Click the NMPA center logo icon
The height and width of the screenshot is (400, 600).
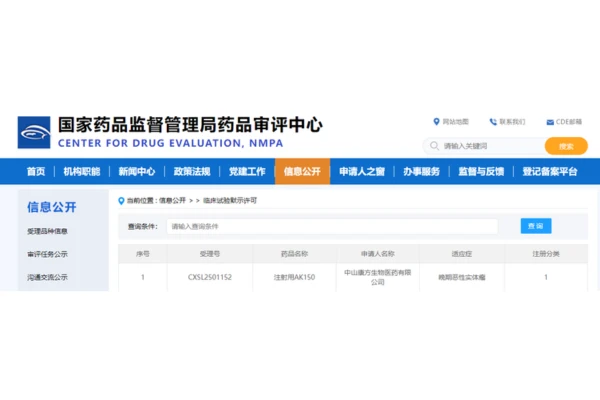pos(33,132)
